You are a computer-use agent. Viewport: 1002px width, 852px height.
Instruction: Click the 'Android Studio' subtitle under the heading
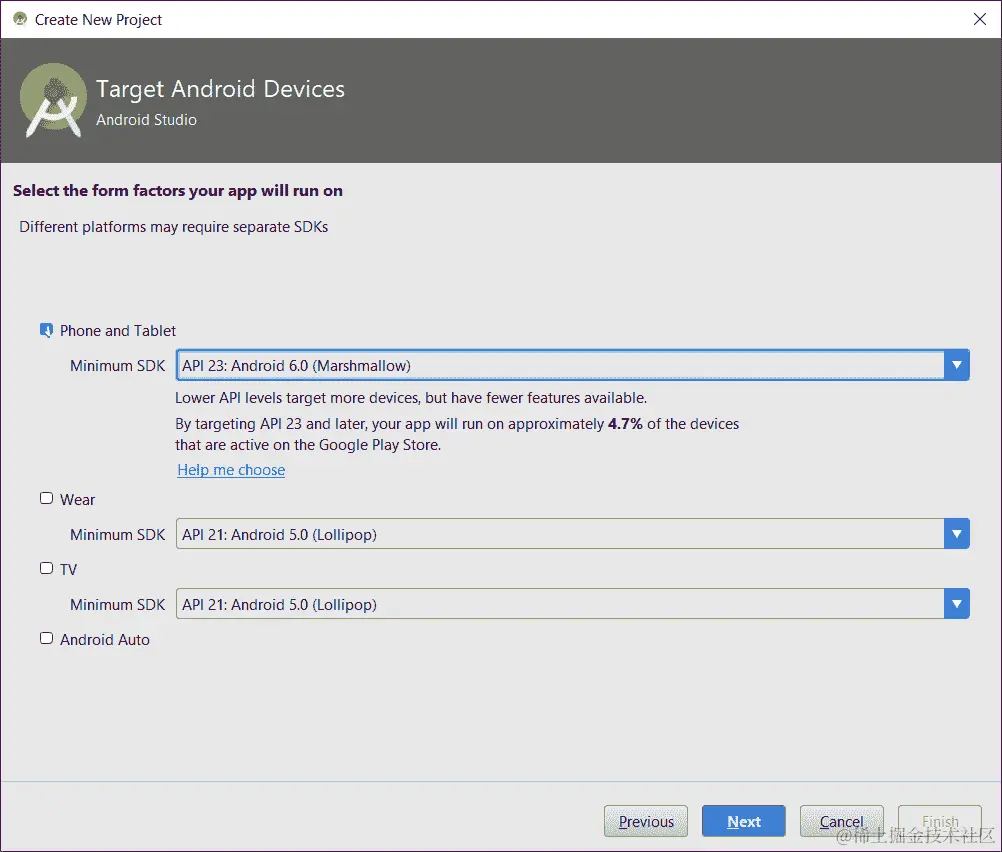(146, 120)
